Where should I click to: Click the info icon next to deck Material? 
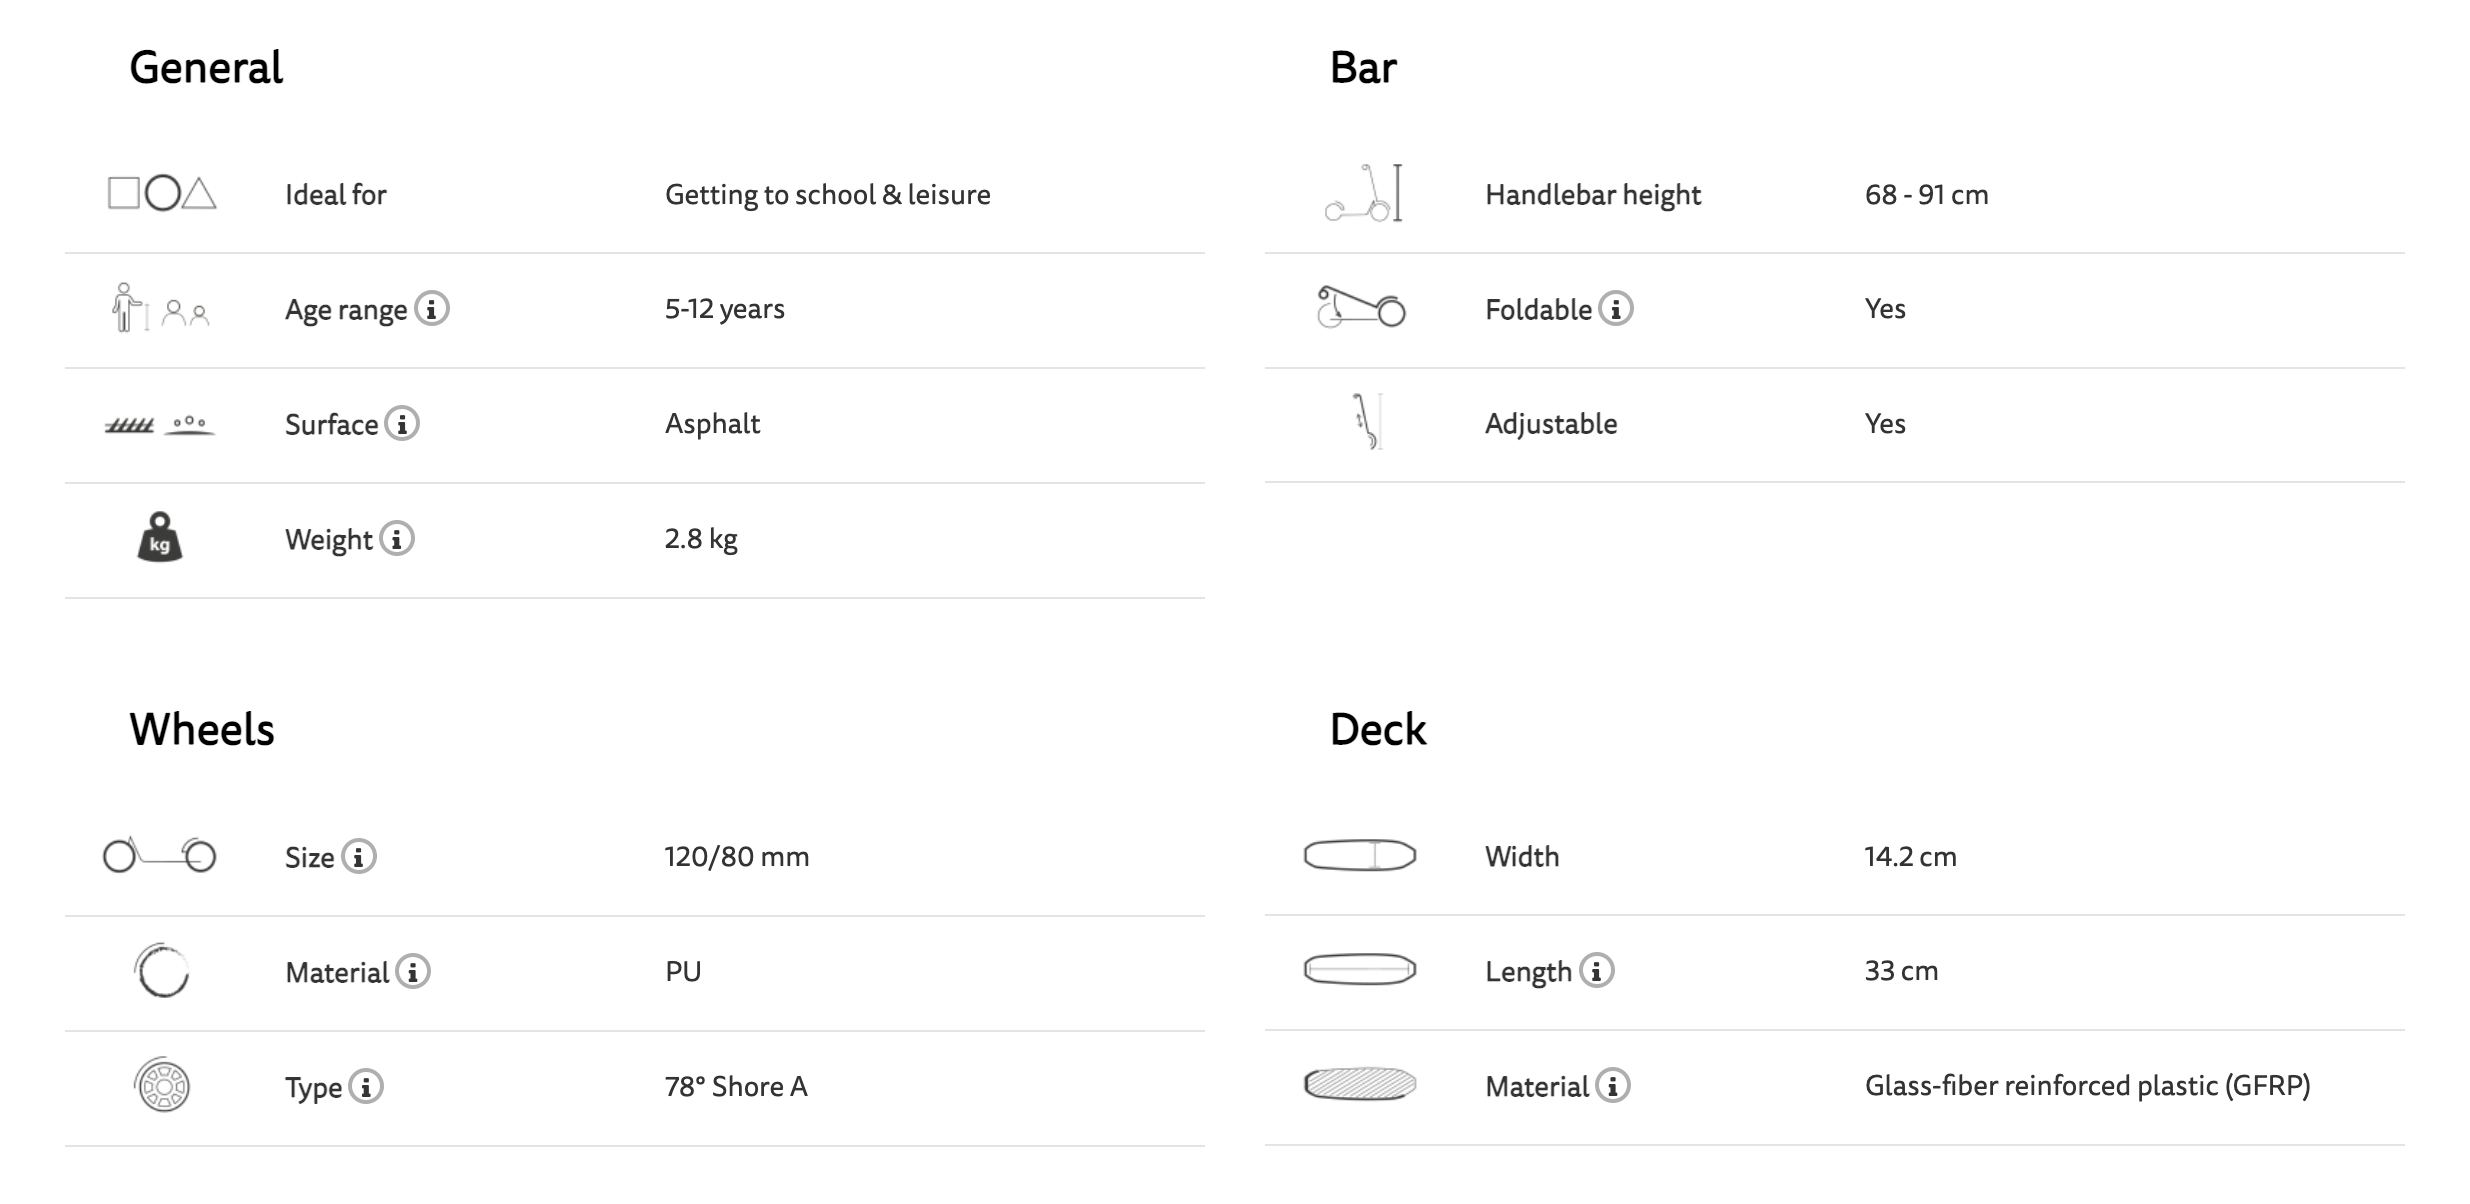coord(1613,1085)
